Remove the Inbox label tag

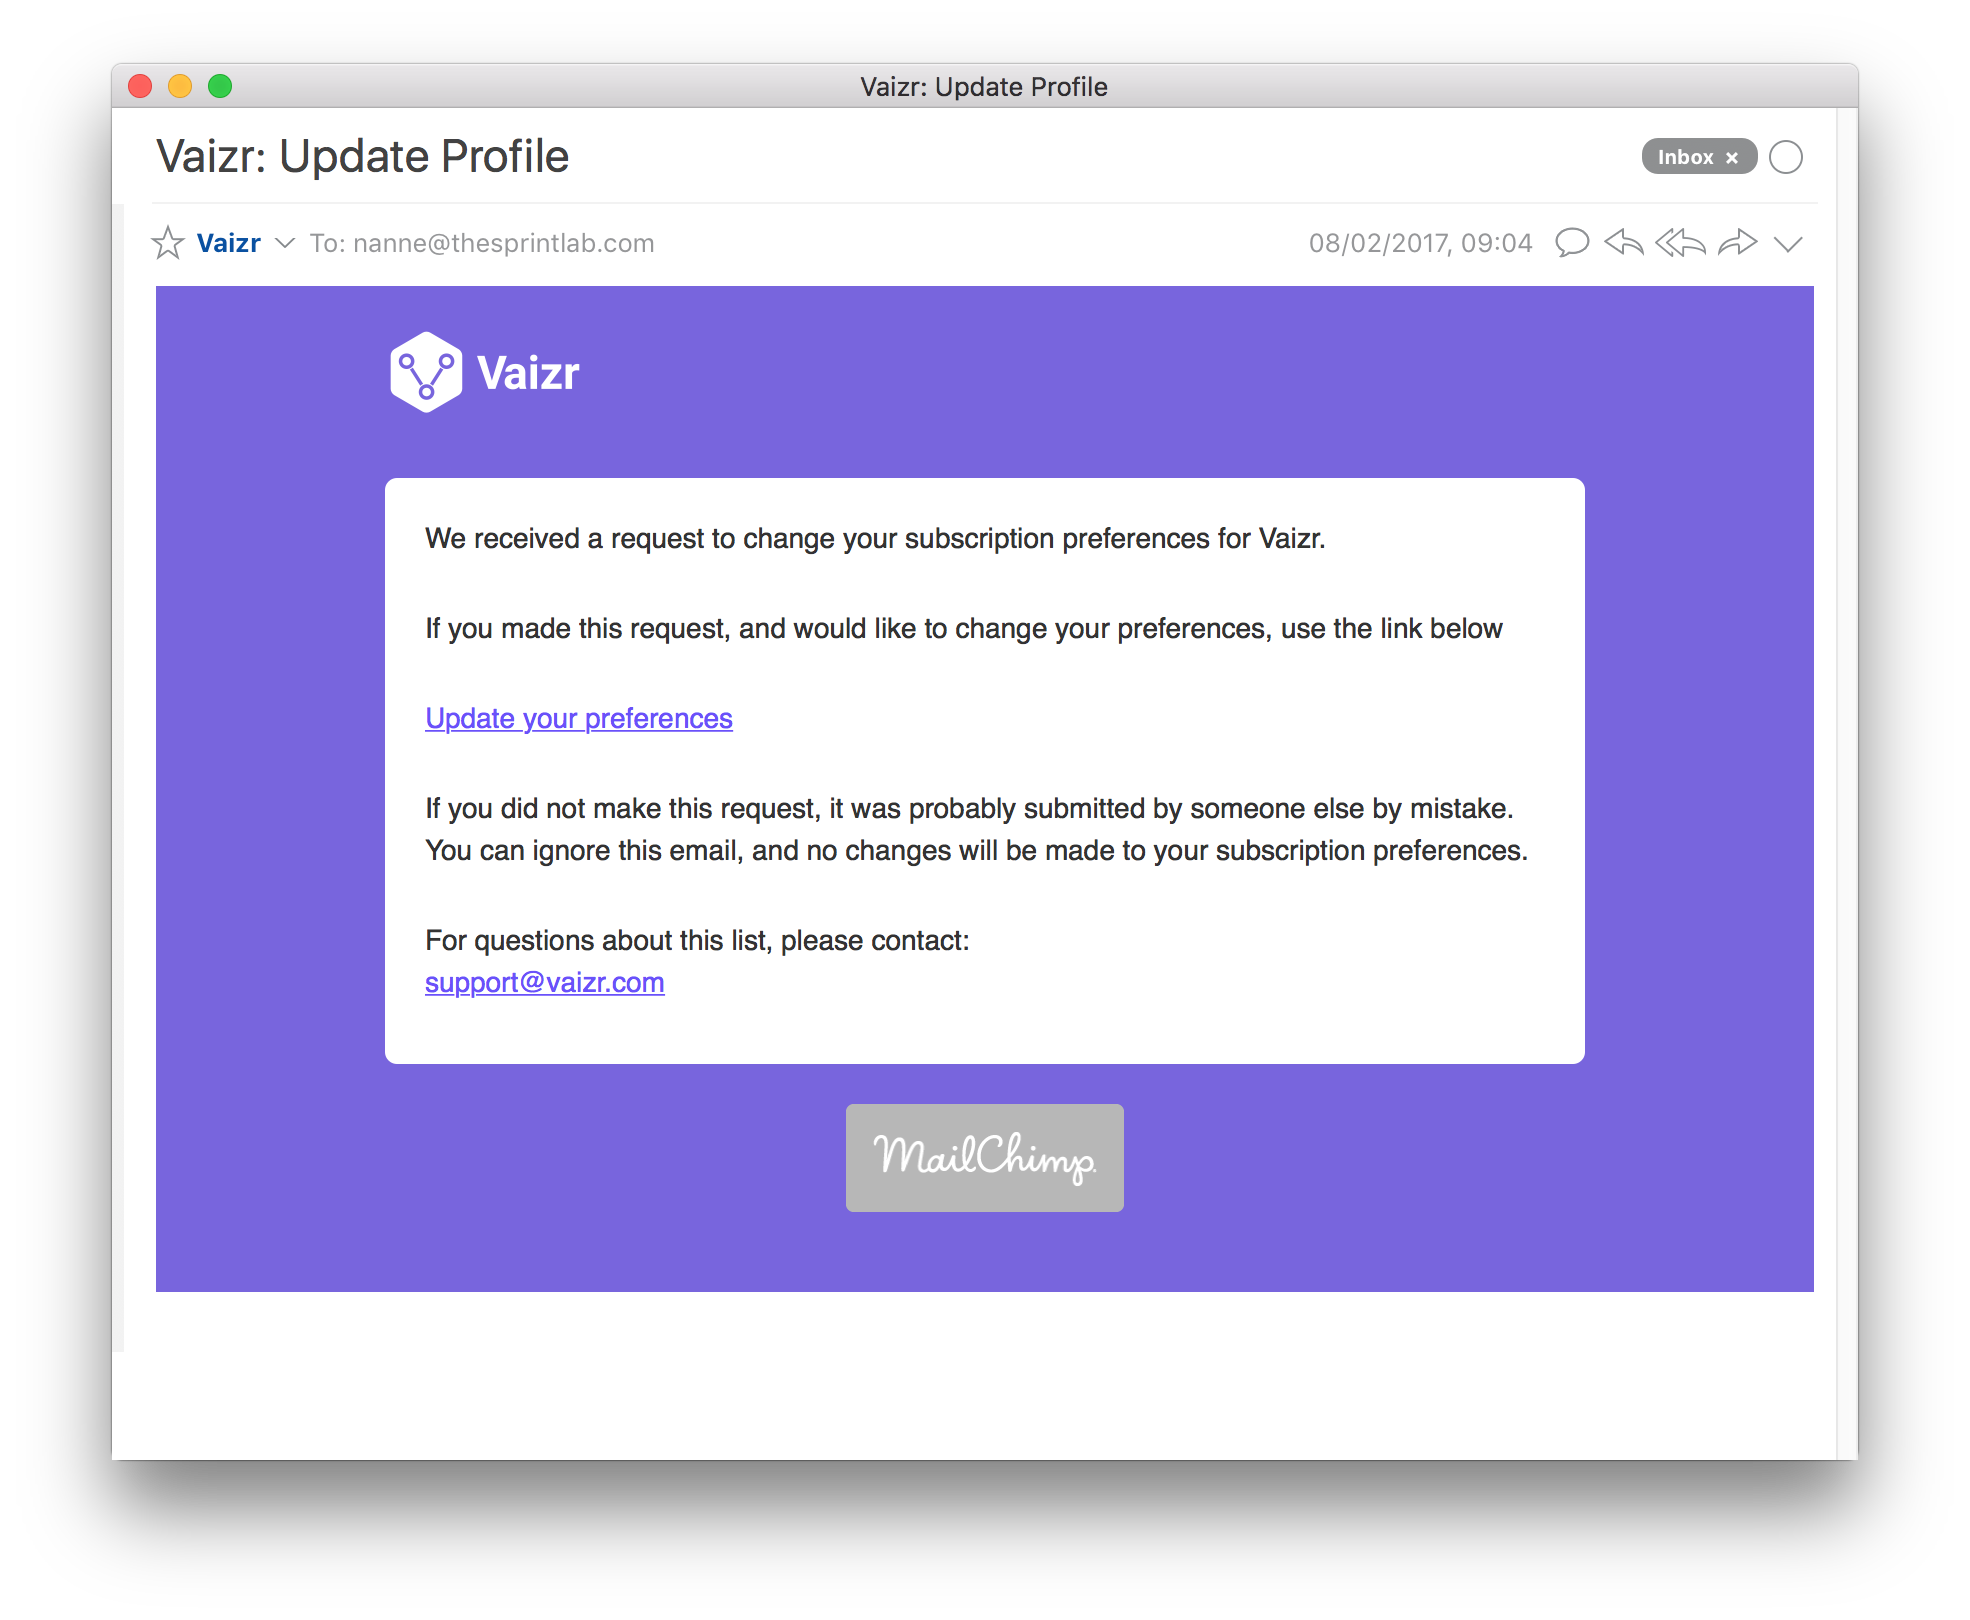point(1732,157)
